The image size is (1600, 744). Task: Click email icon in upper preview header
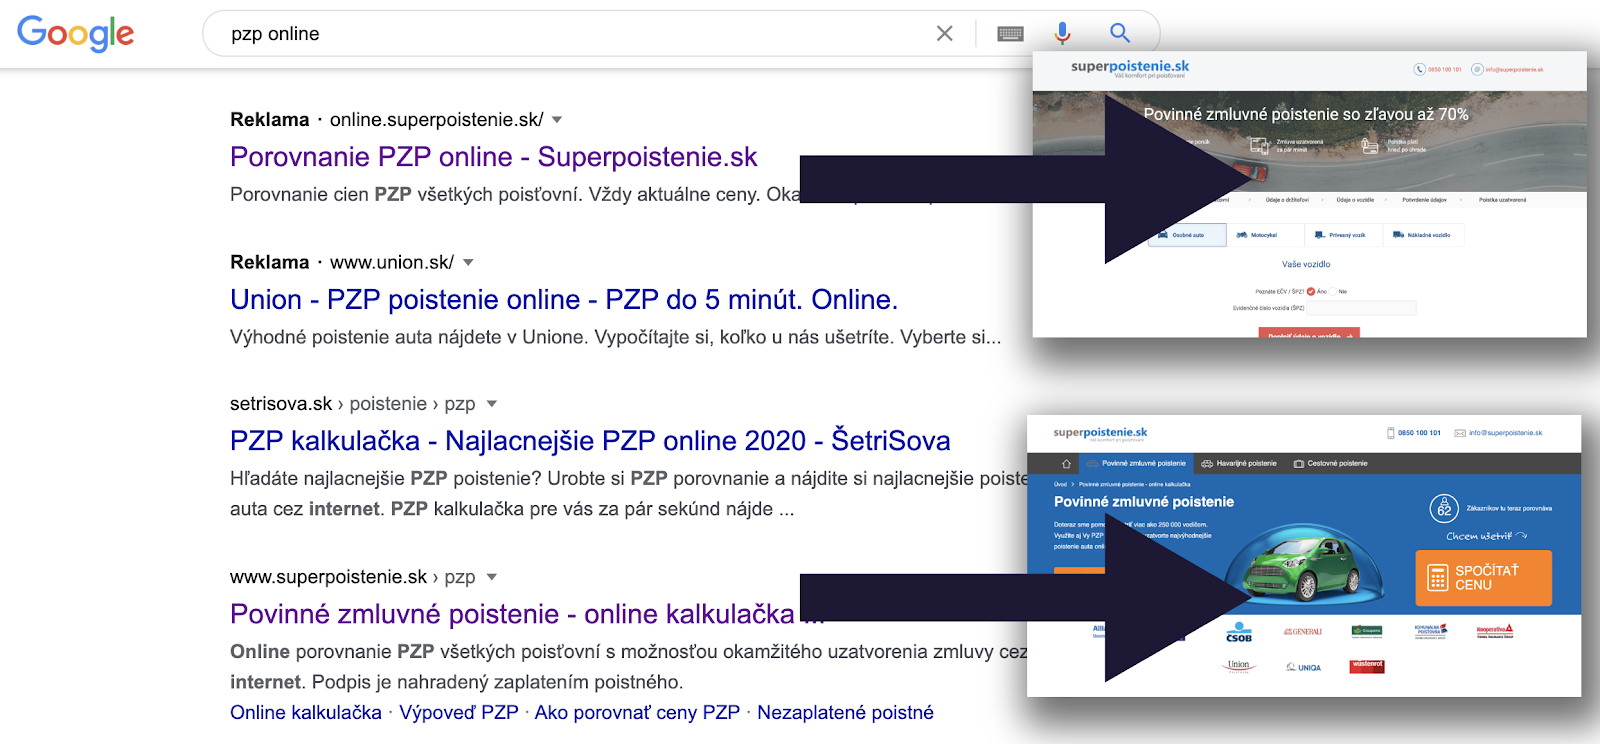(x=1477, y=69)
